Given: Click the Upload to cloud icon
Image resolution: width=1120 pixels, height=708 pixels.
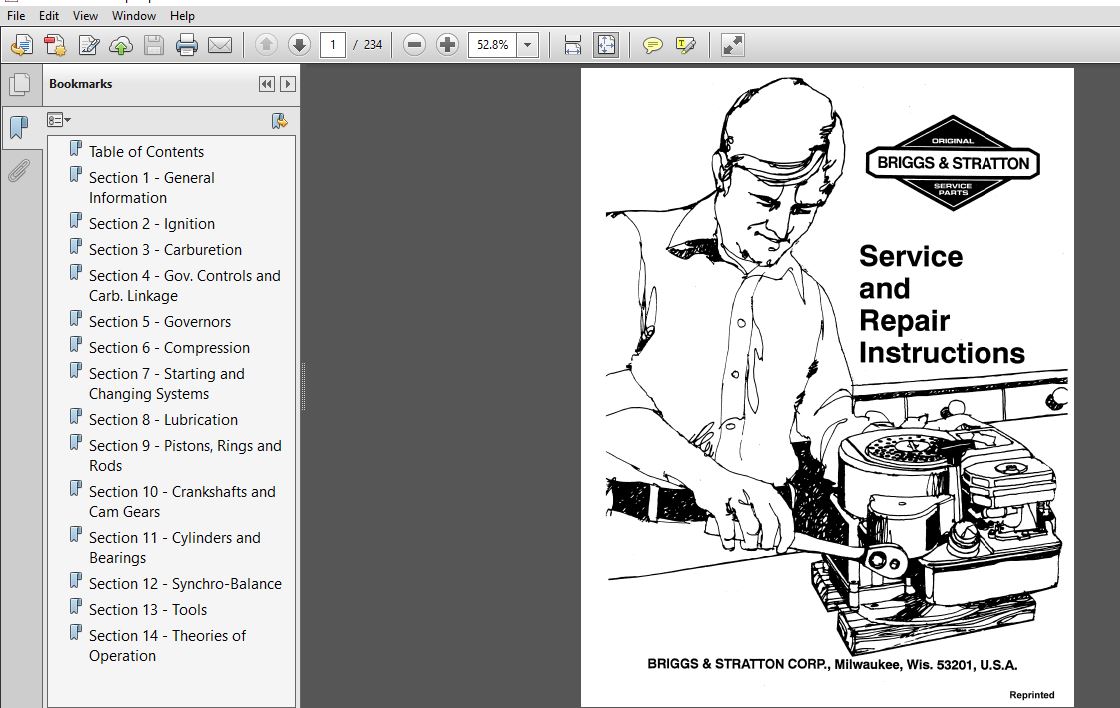Looking at the screenshot, I should [x=121, y=45].
